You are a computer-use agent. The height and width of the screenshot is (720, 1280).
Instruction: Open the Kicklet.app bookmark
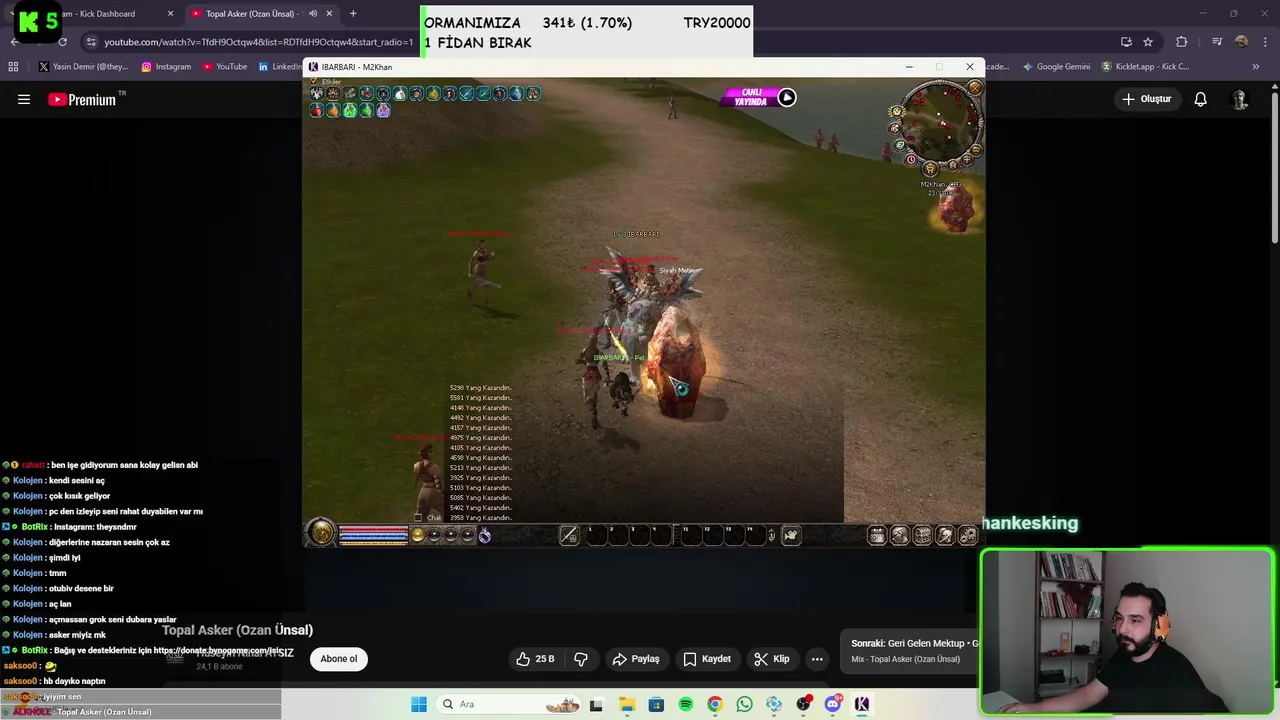click(1145, 67)
